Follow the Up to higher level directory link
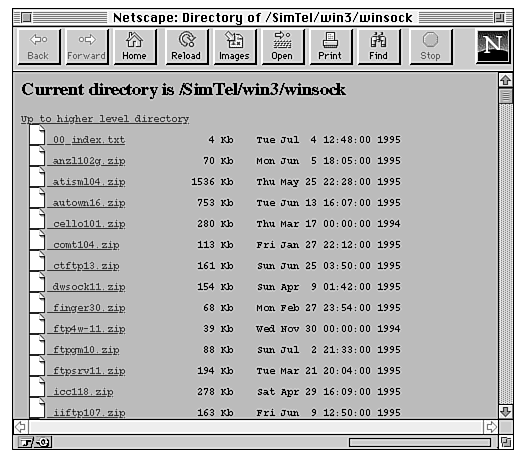This screenshot has width=525, height=457. pyautogui.click(x=105, y=119)
